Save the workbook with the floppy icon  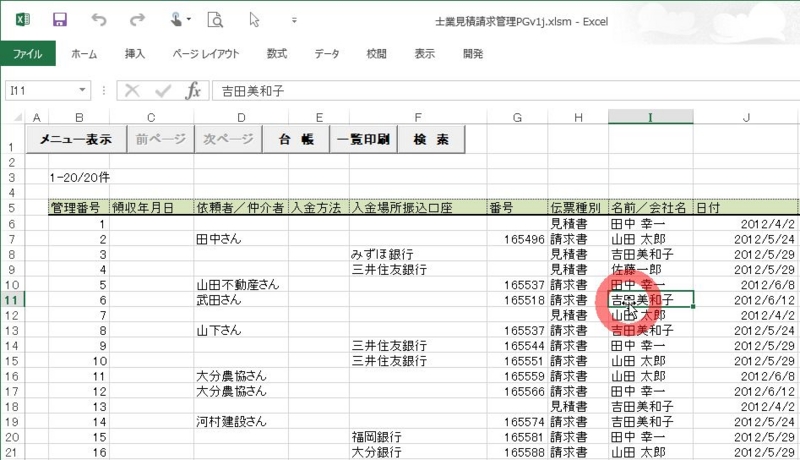pos(60,20)
